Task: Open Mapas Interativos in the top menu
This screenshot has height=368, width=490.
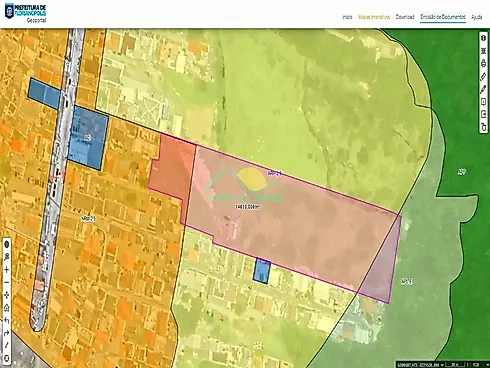Action: tap(374, 17)
